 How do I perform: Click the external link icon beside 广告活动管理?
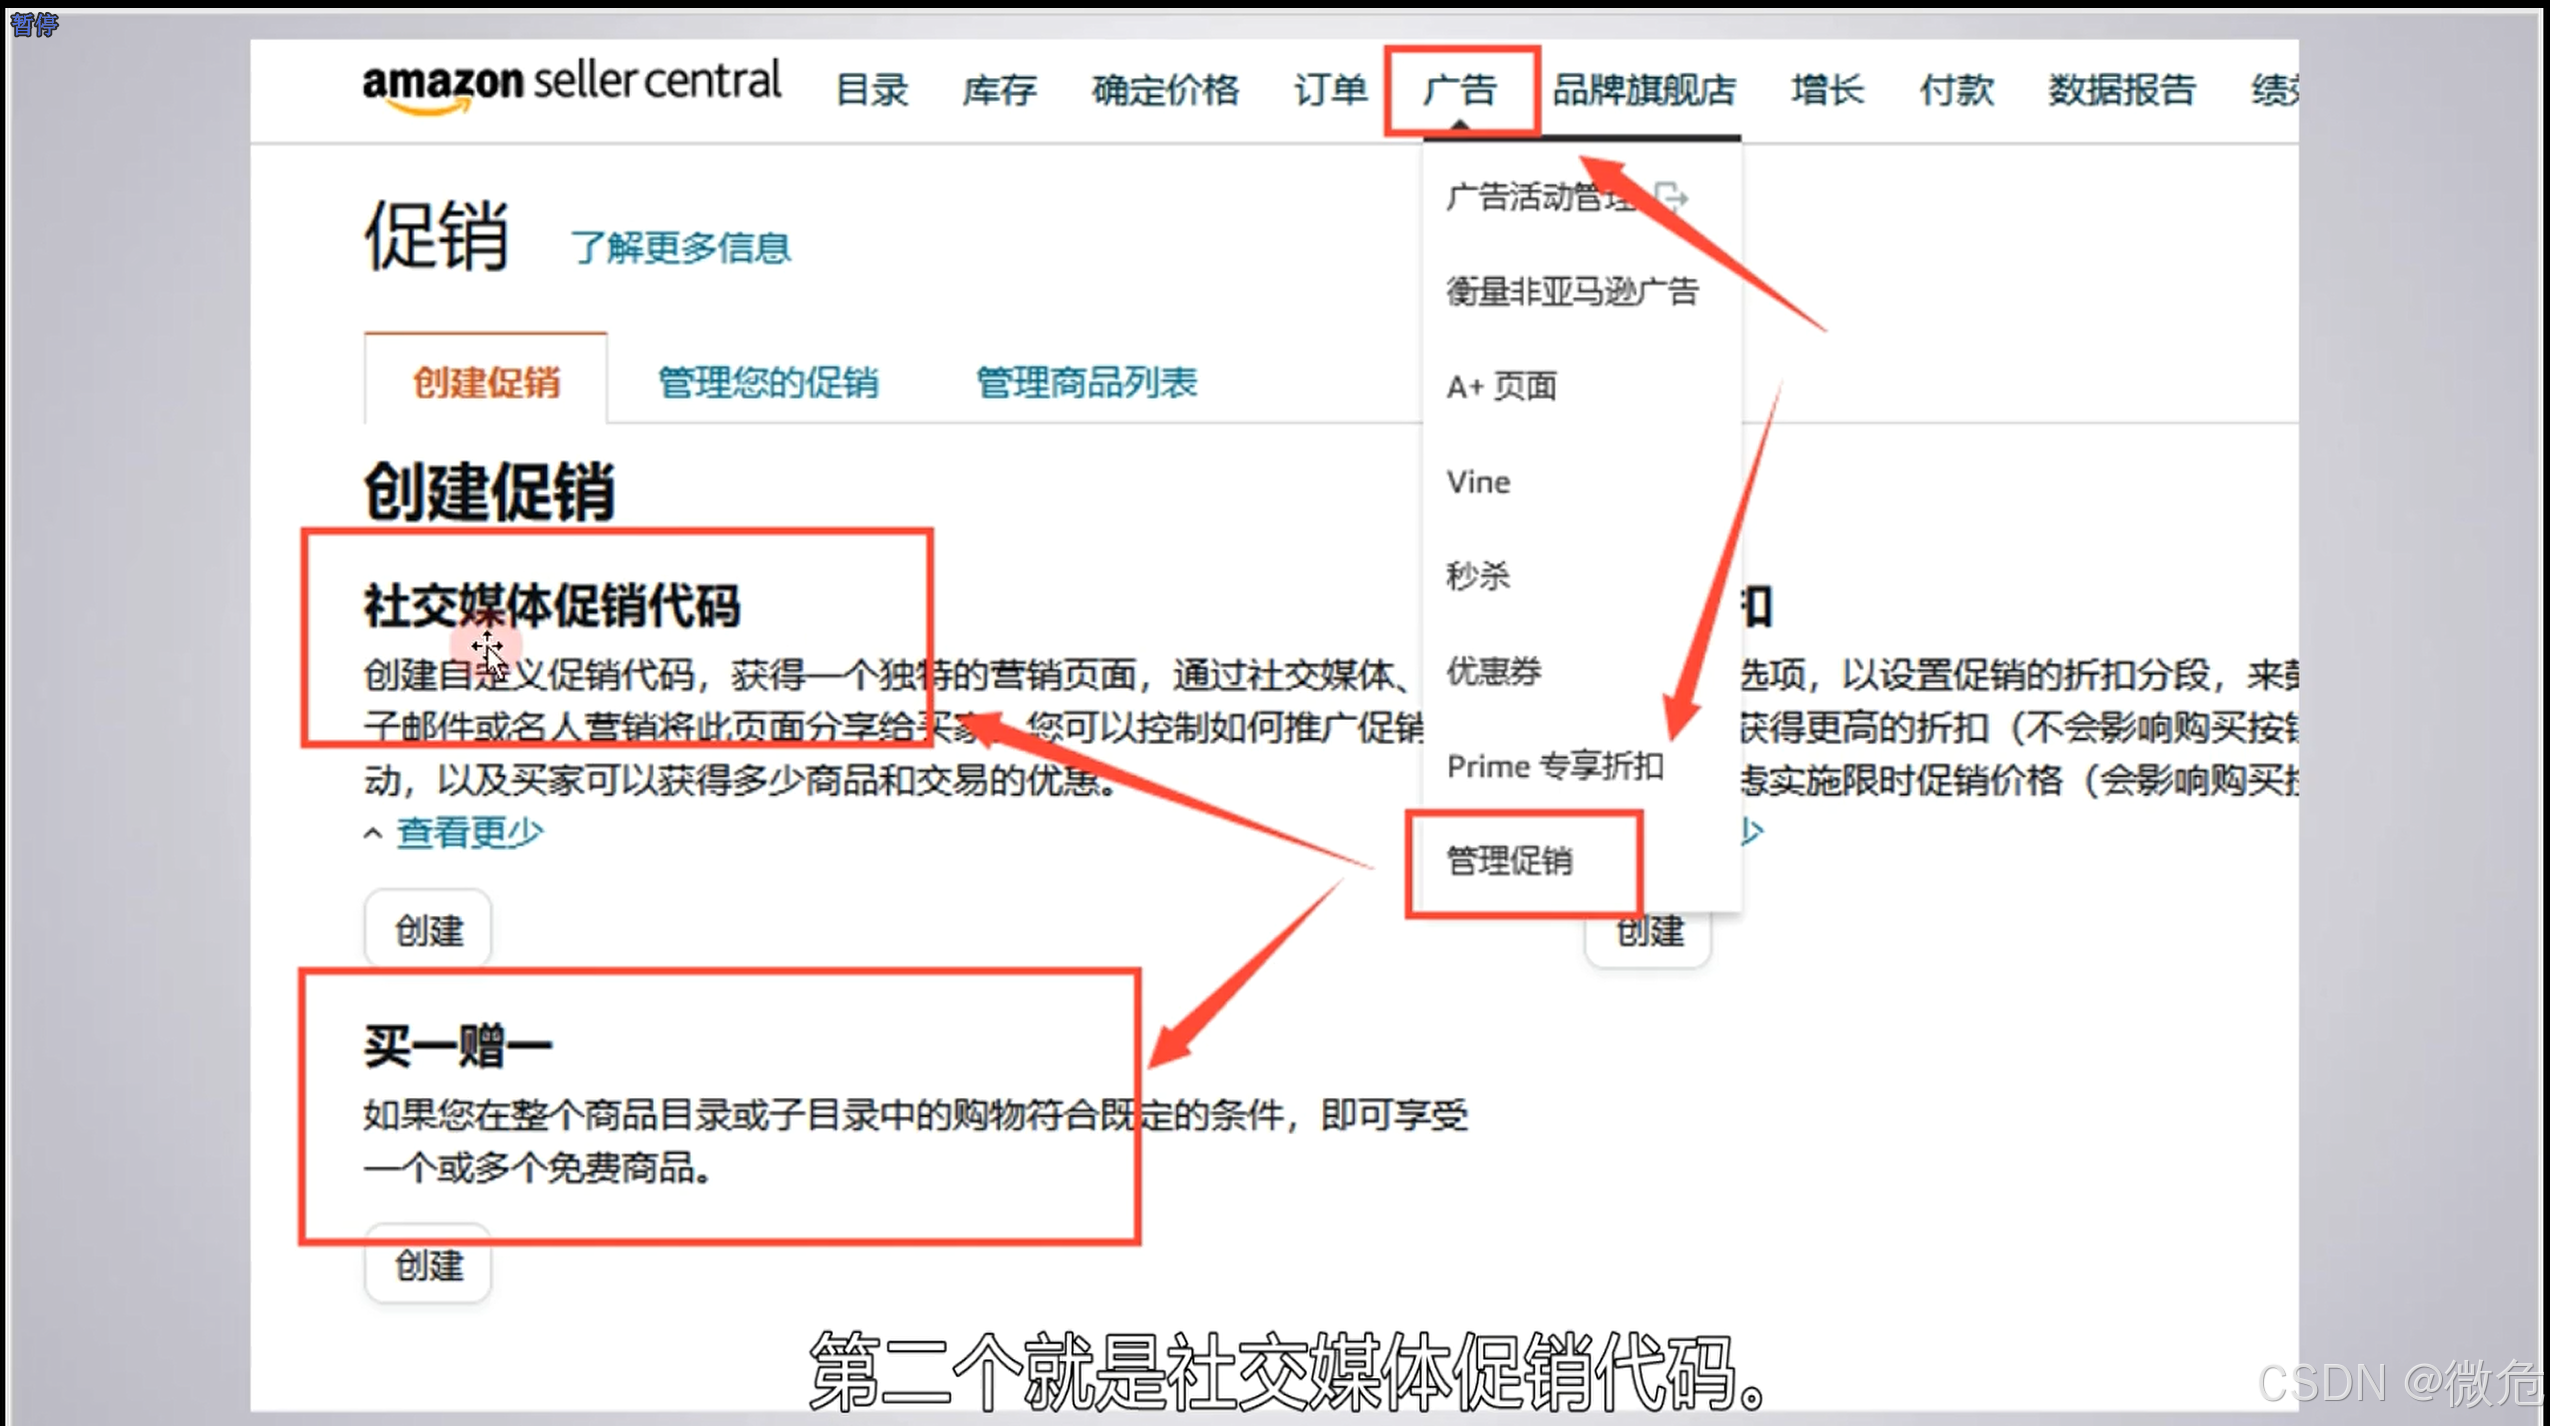[x=1671, y=197]
